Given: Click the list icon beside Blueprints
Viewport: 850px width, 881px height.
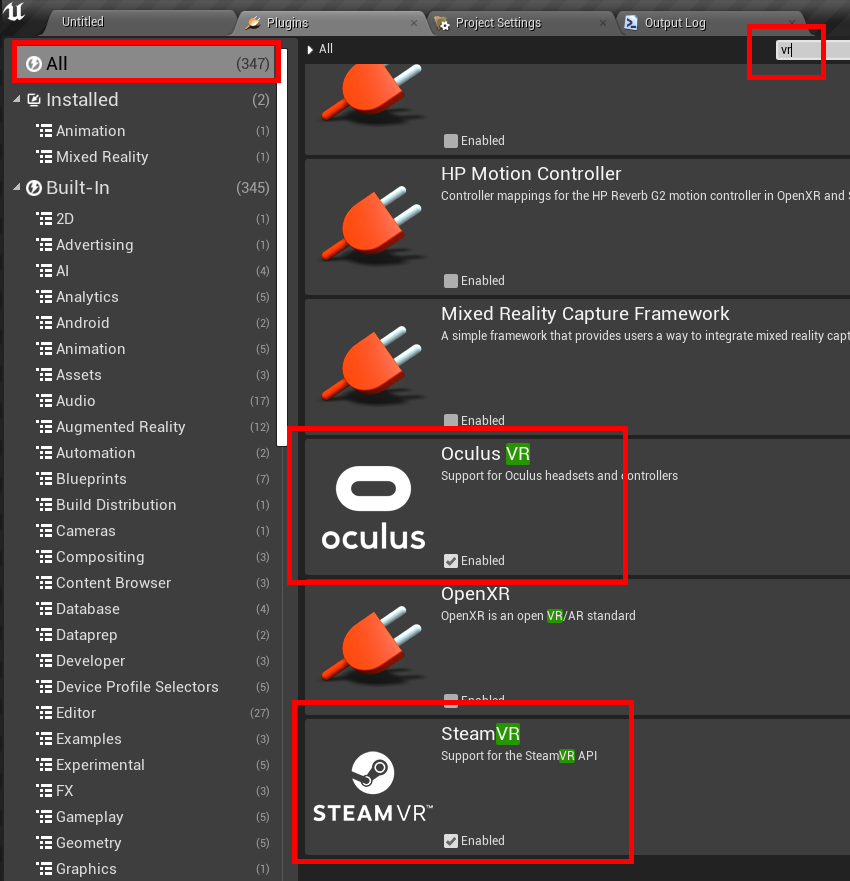Looking at the screenshot, I should pyautogui.click(x=44, y=479).
